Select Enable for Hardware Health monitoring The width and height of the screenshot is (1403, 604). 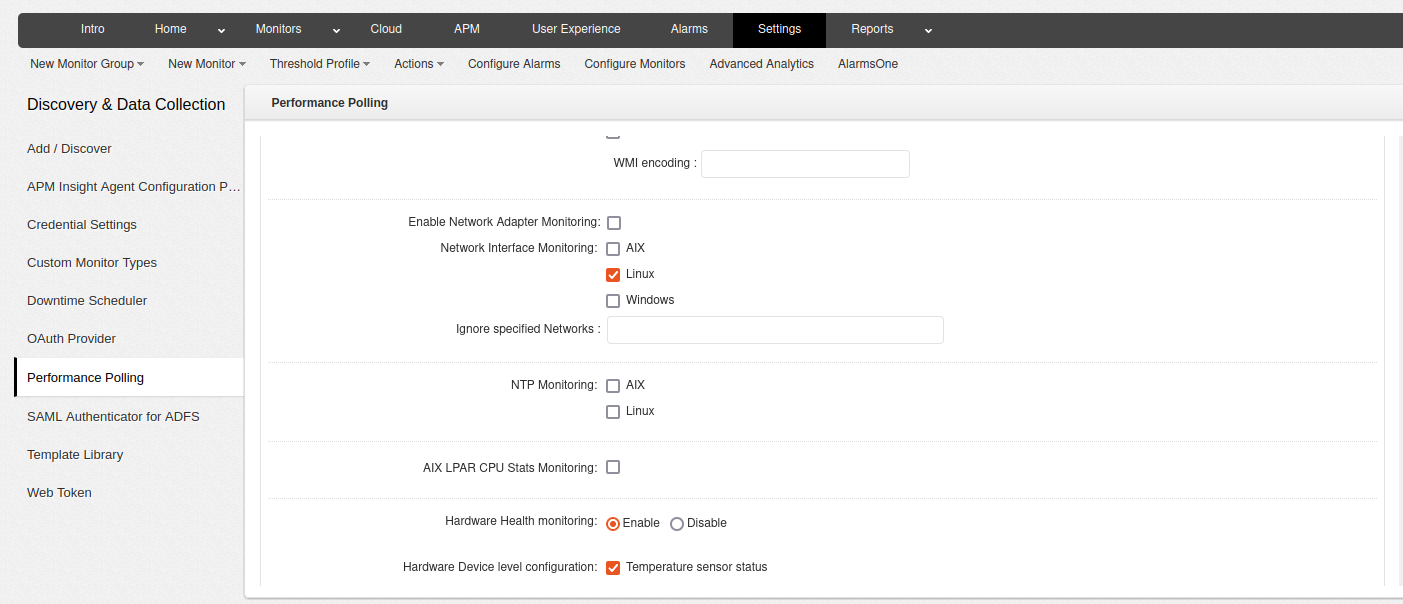point(613,524)
